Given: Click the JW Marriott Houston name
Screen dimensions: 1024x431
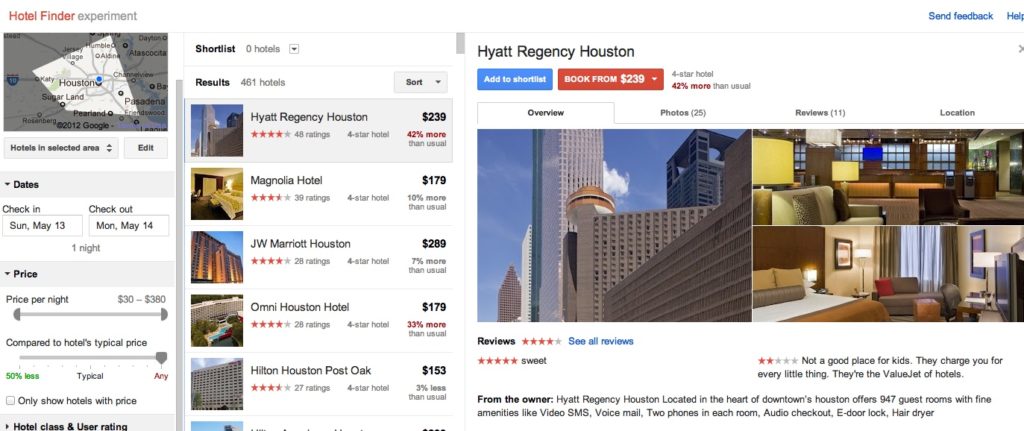Looking at the screenshot, I should click(300, 244).
